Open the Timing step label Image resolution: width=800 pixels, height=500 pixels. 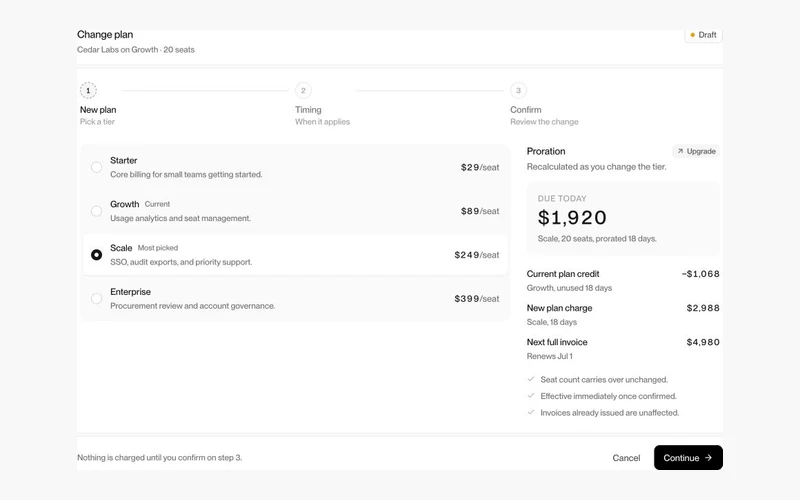308,110
